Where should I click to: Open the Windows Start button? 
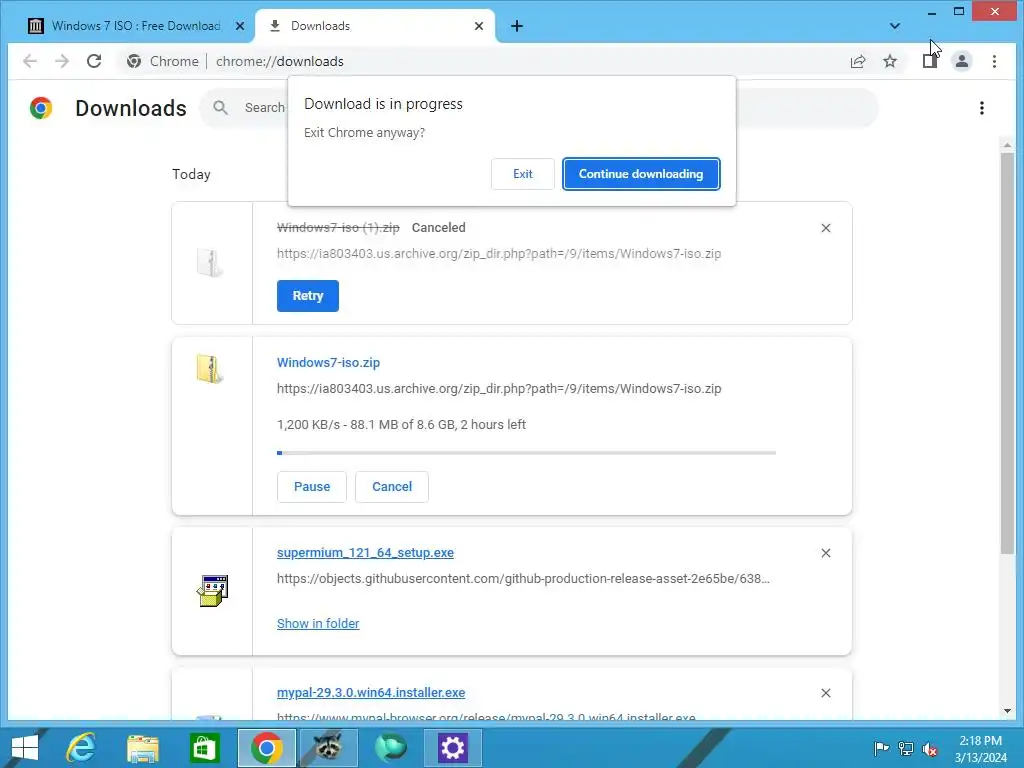24,748
